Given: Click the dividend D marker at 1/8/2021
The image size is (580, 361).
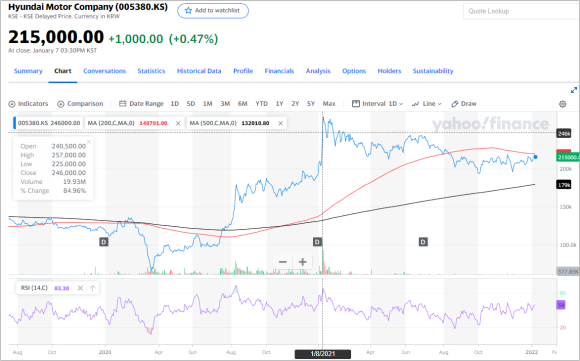Looking at the screenshot, I should click(317, 242).
